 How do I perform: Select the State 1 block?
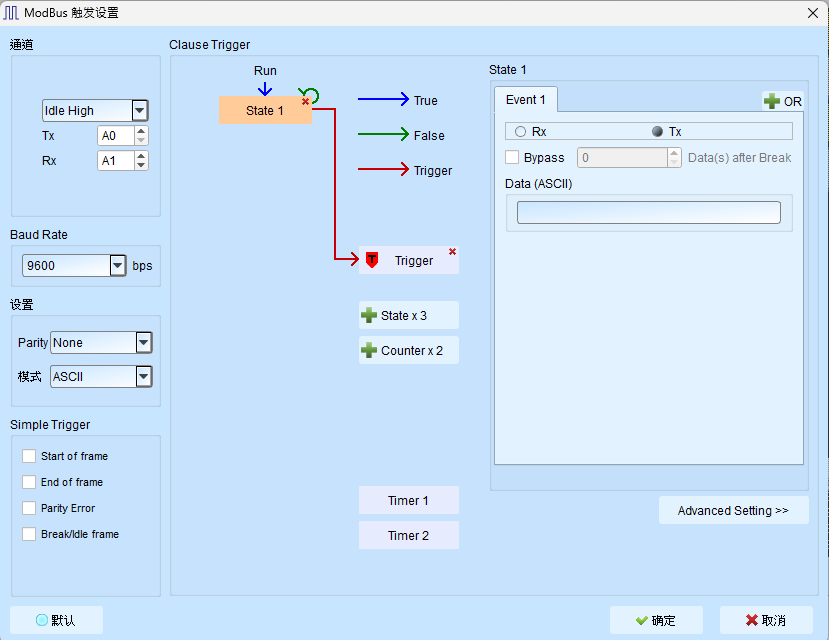(x=265, y=110)
